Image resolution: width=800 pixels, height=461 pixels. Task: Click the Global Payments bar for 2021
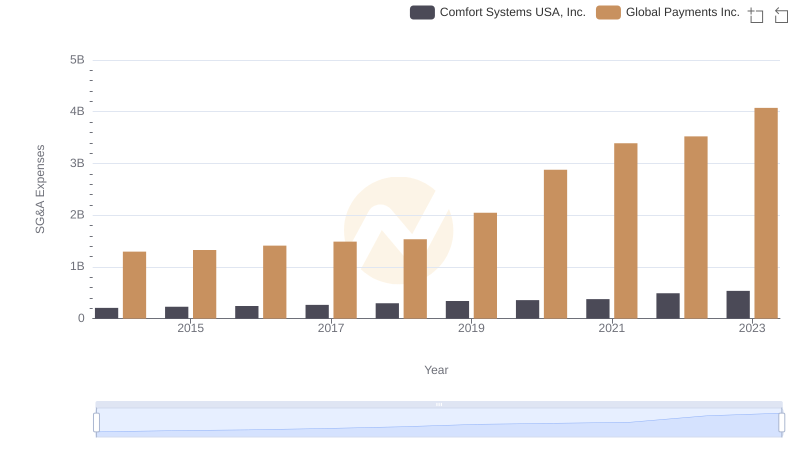626,231
